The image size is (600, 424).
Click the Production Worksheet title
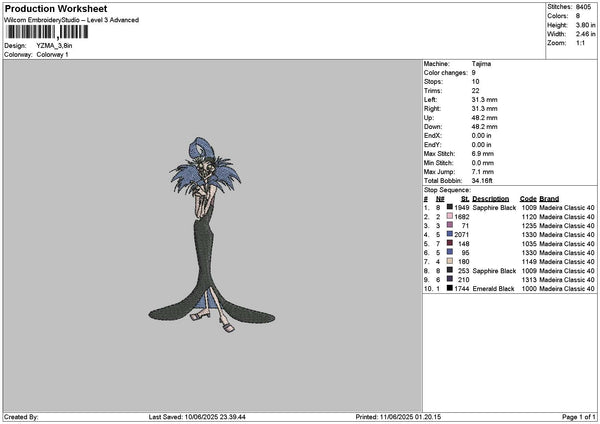pyautogui.click(x=56, y=8)
